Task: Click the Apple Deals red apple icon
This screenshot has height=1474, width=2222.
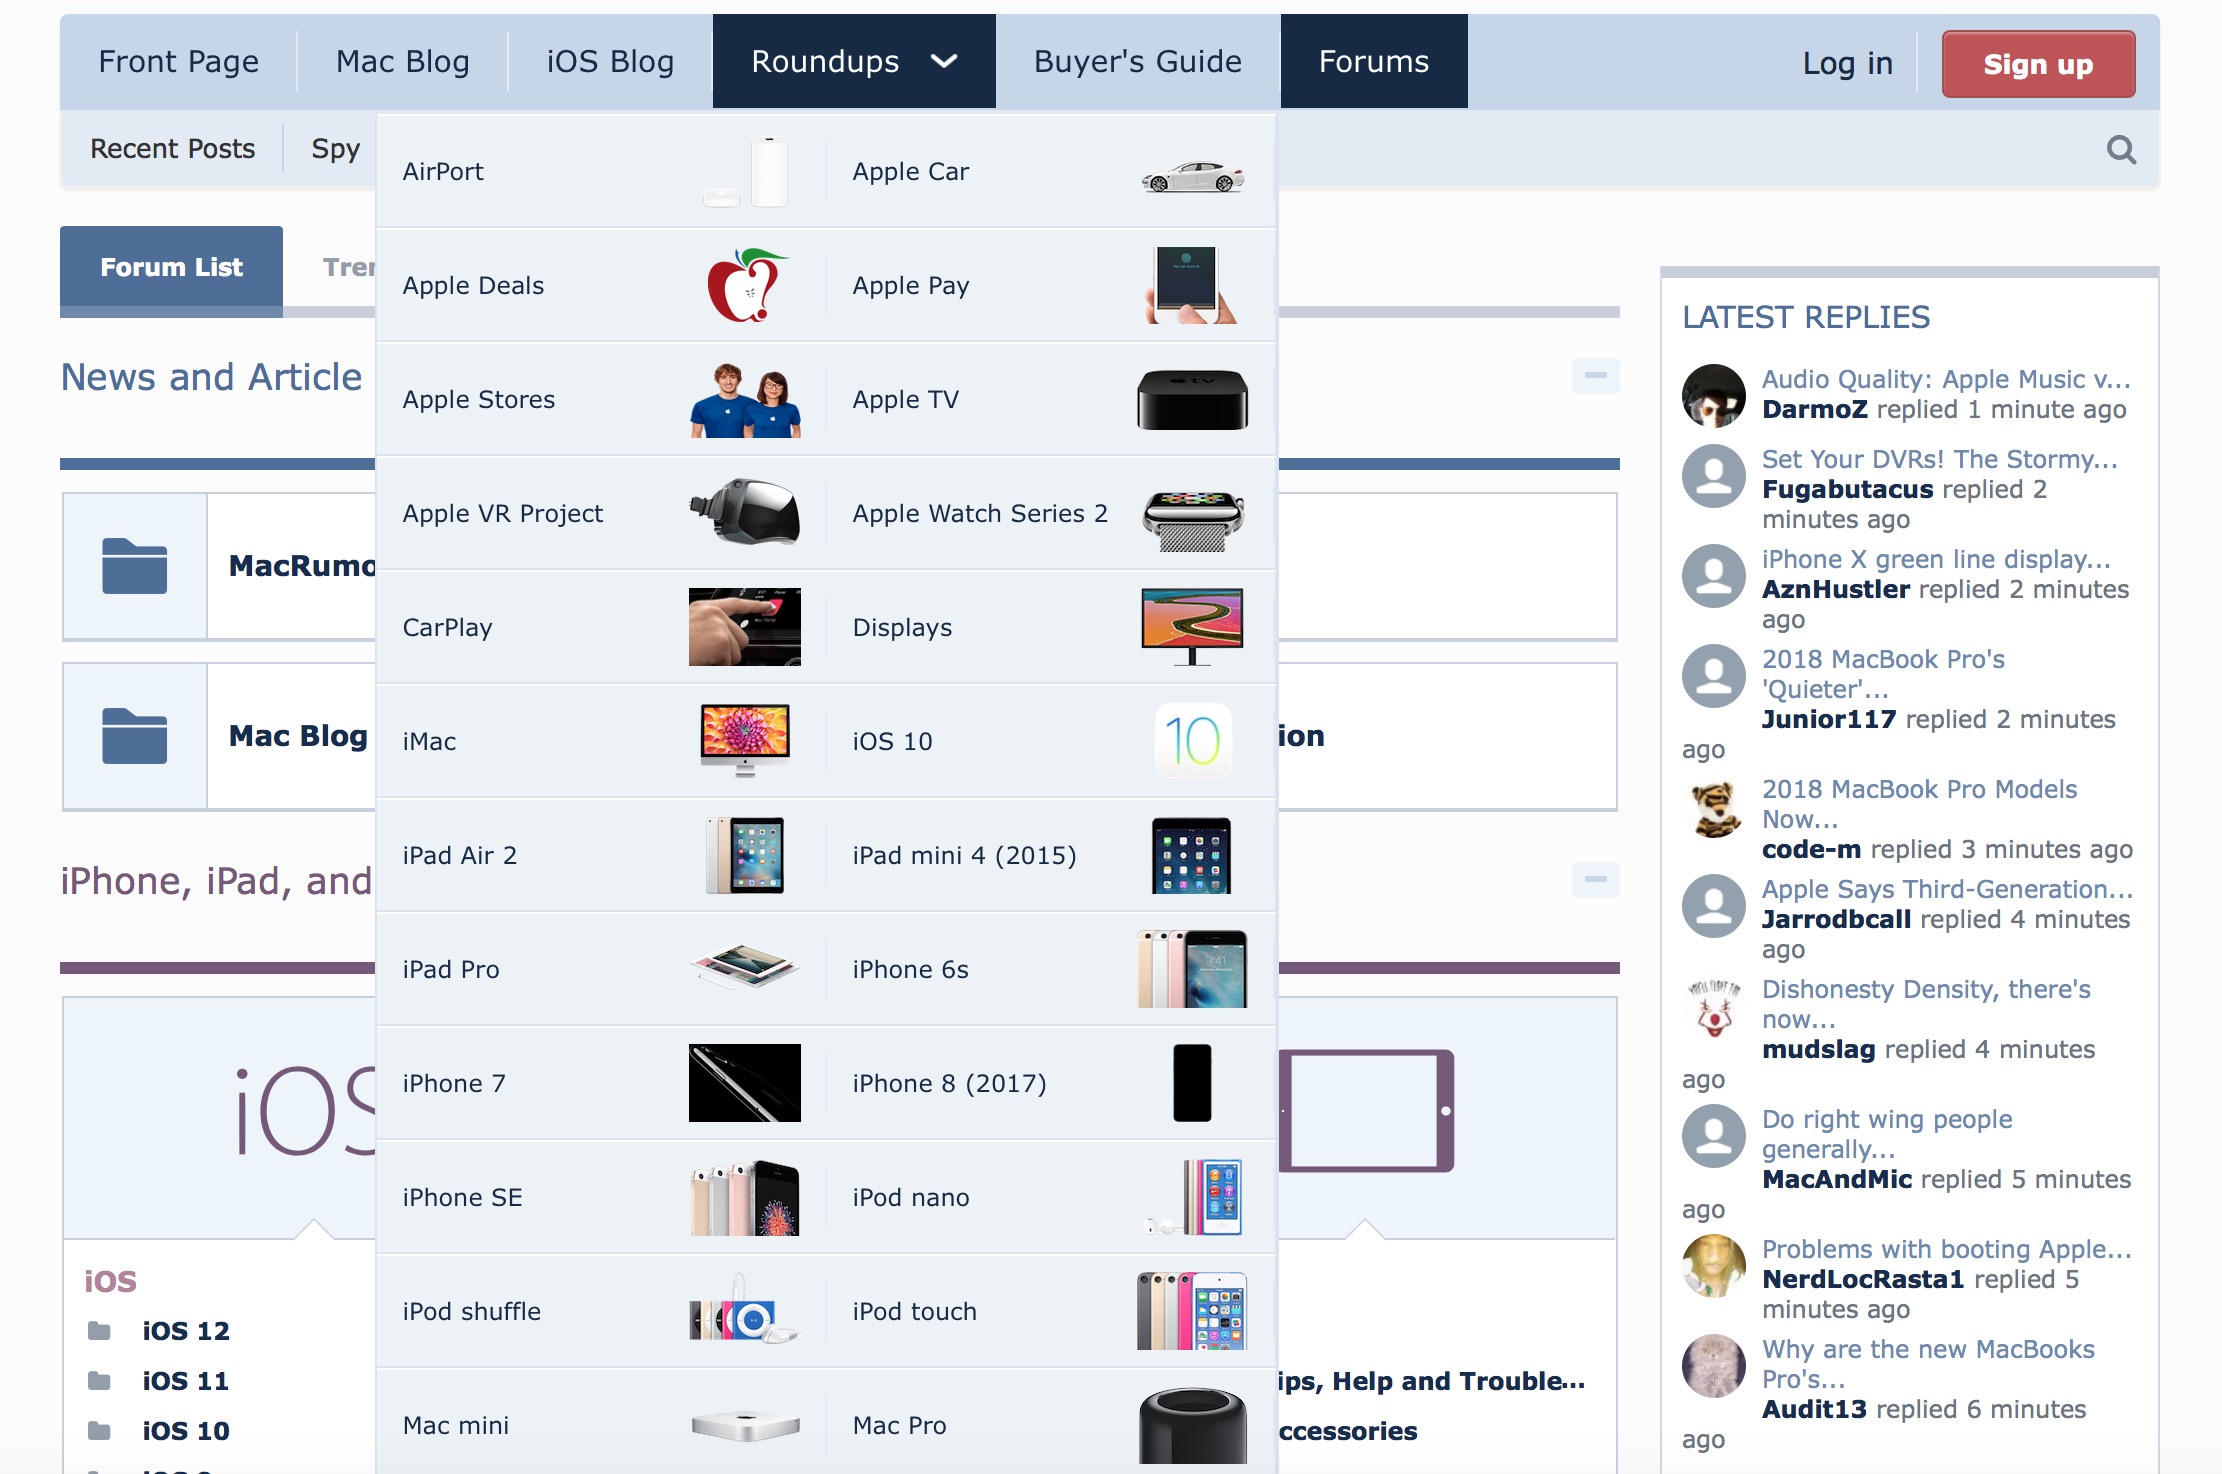Action: [x=746, y=285]
